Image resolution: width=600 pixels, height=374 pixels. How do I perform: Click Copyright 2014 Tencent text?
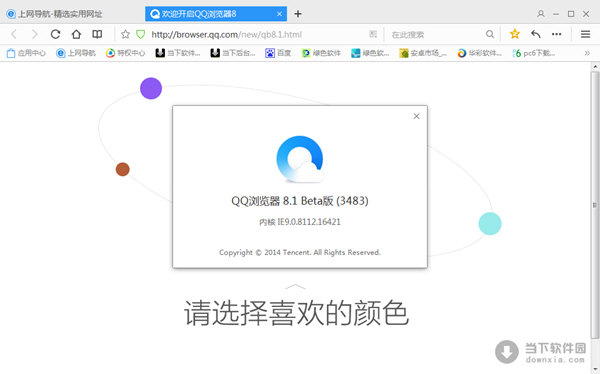pyautogui.click(x=300, y=252)
